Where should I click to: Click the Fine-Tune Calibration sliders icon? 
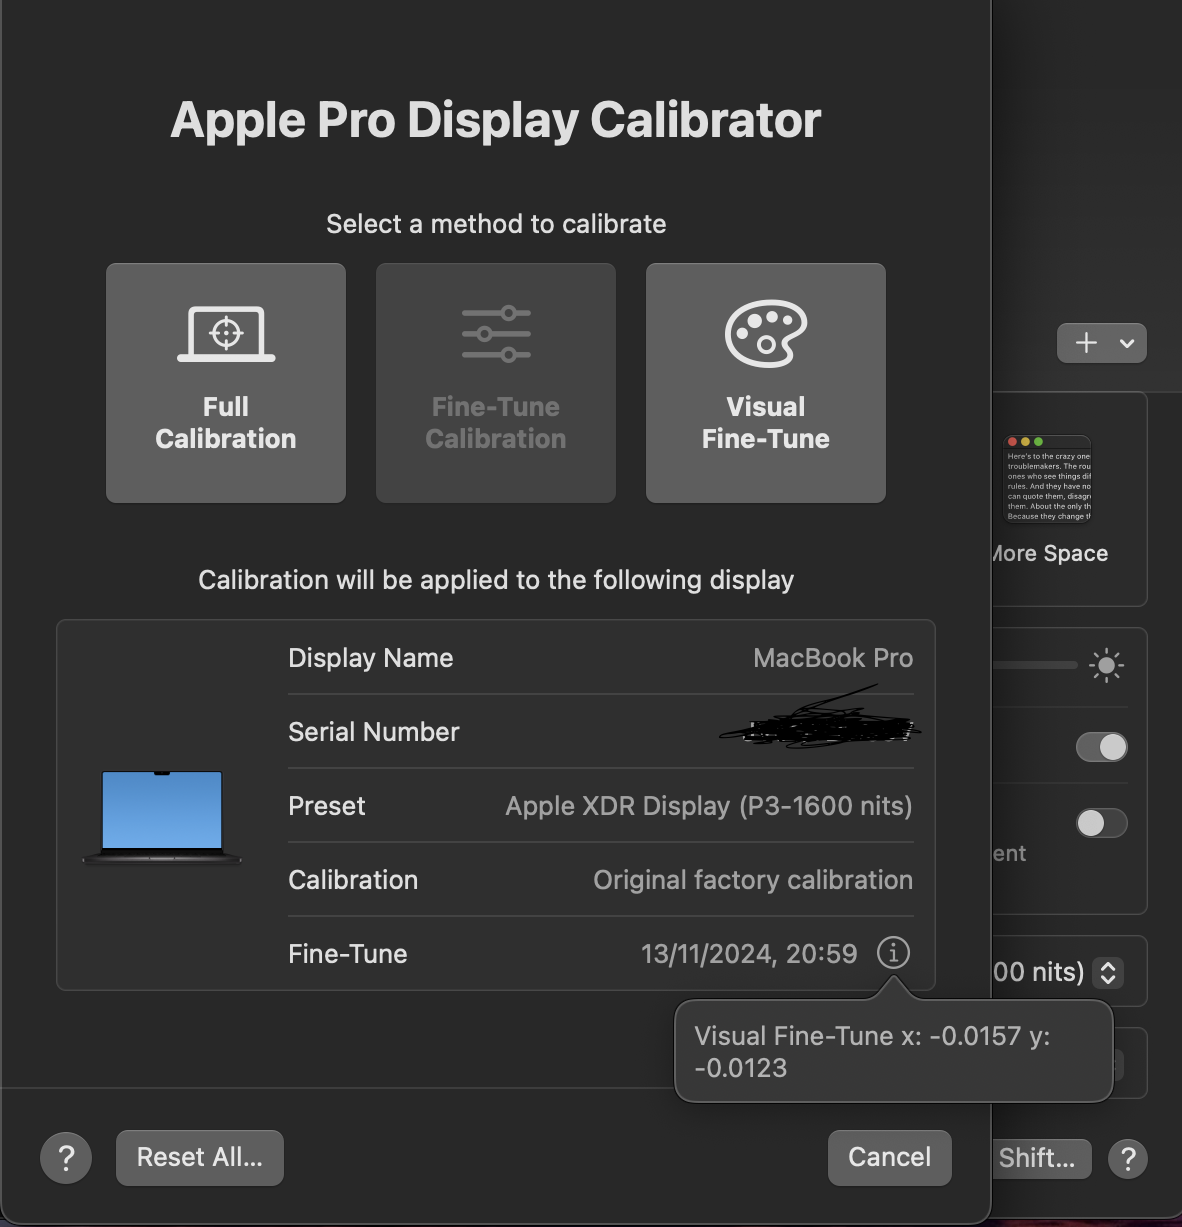495,334
